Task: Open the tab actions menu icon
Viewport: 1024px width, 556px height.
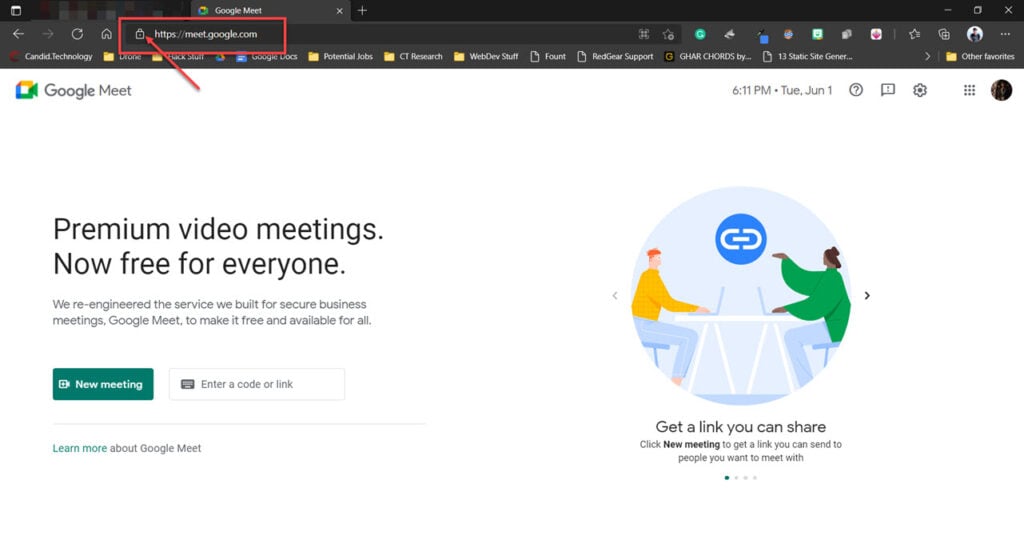Action: 16,10
